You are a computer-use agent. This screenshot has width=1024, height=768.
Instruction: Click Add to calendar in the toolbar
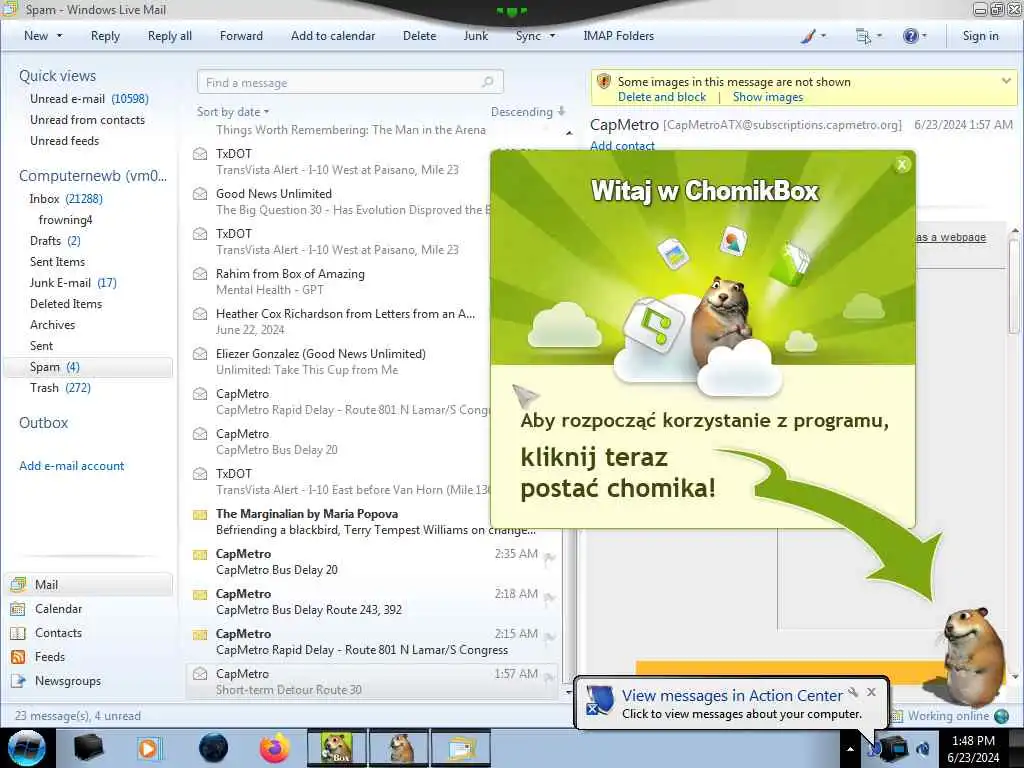(333, 36)
